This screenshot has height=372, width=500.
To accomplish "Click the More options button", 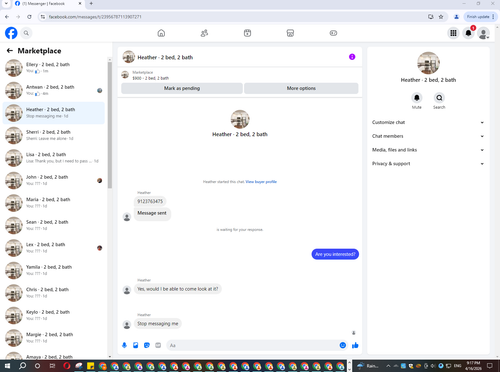I will click(301, 88).
